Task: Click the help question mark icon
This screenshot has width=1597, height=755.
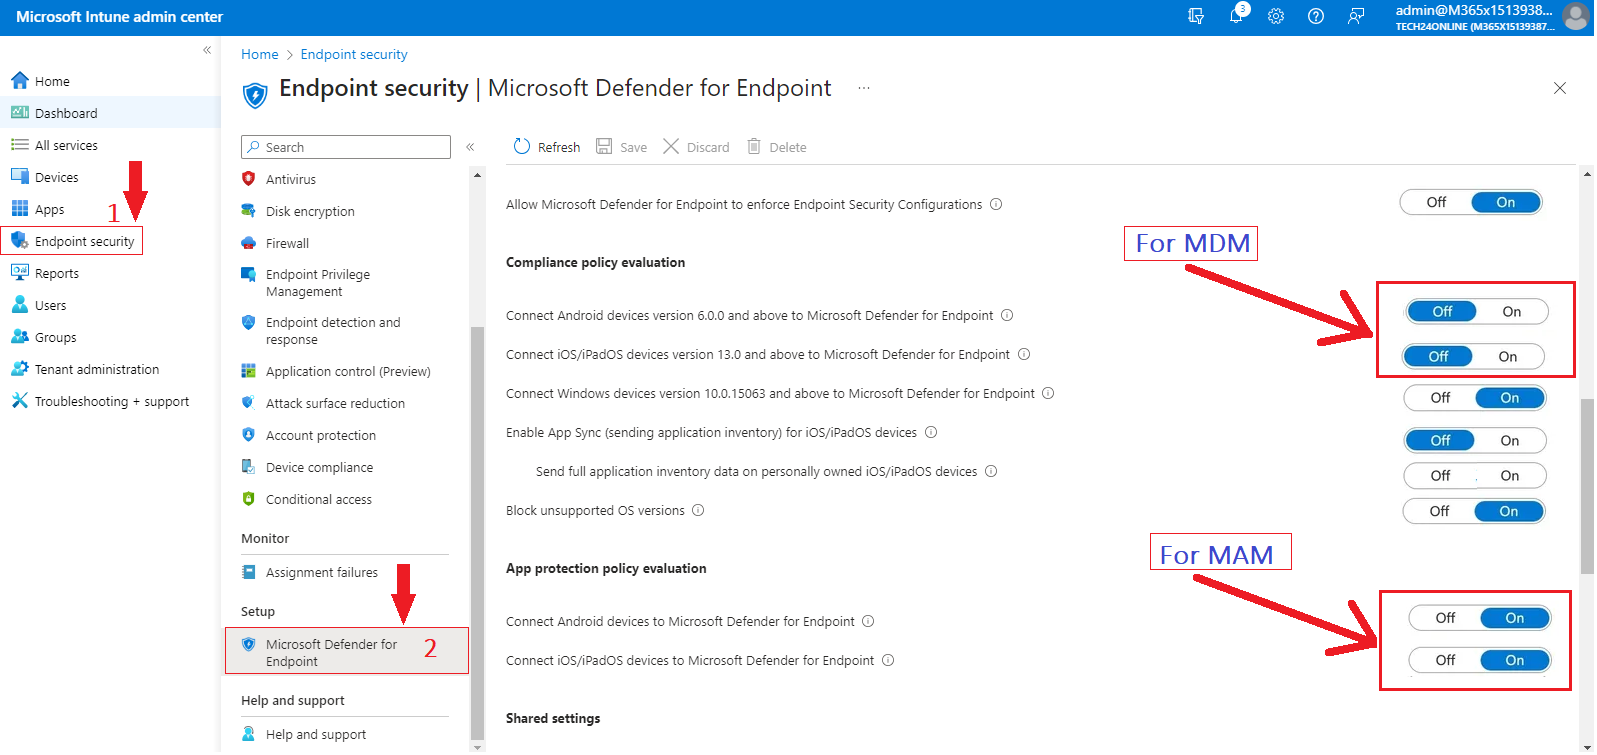Action: click(x=1316, y=16)
